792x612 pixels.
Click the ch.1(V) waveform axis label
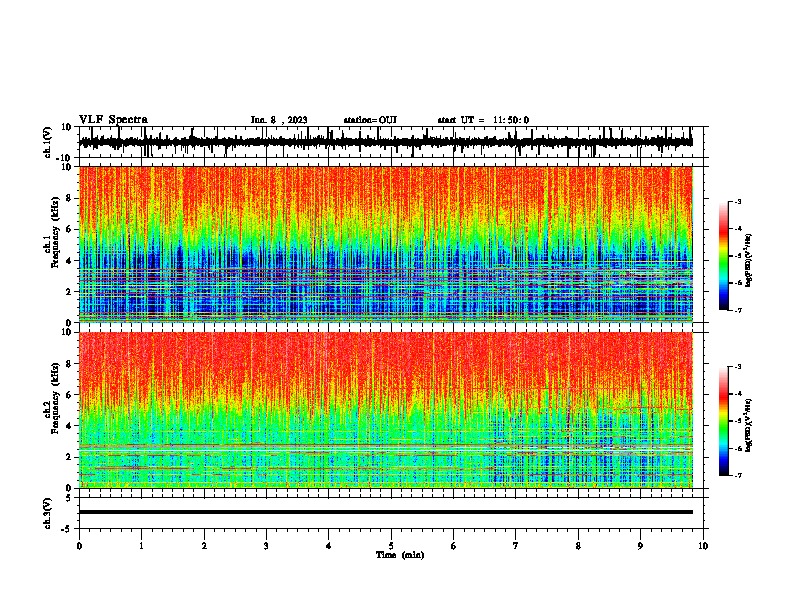[48, 142]
